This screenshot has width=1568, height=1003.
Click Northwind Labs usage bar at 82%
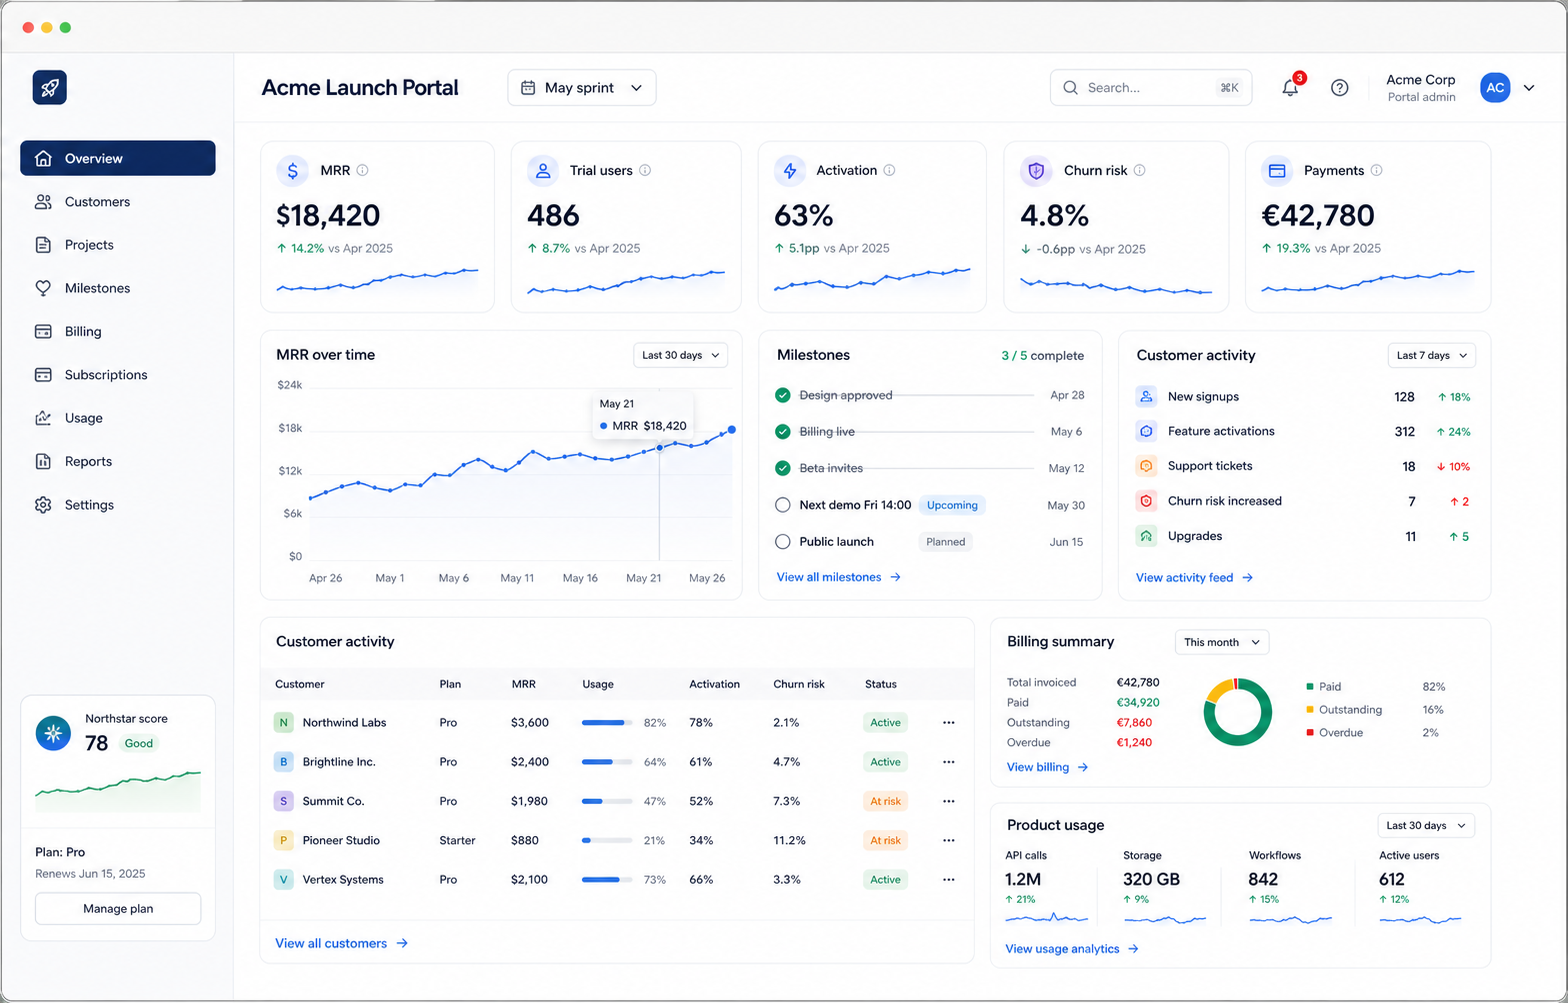pos(607,722)
